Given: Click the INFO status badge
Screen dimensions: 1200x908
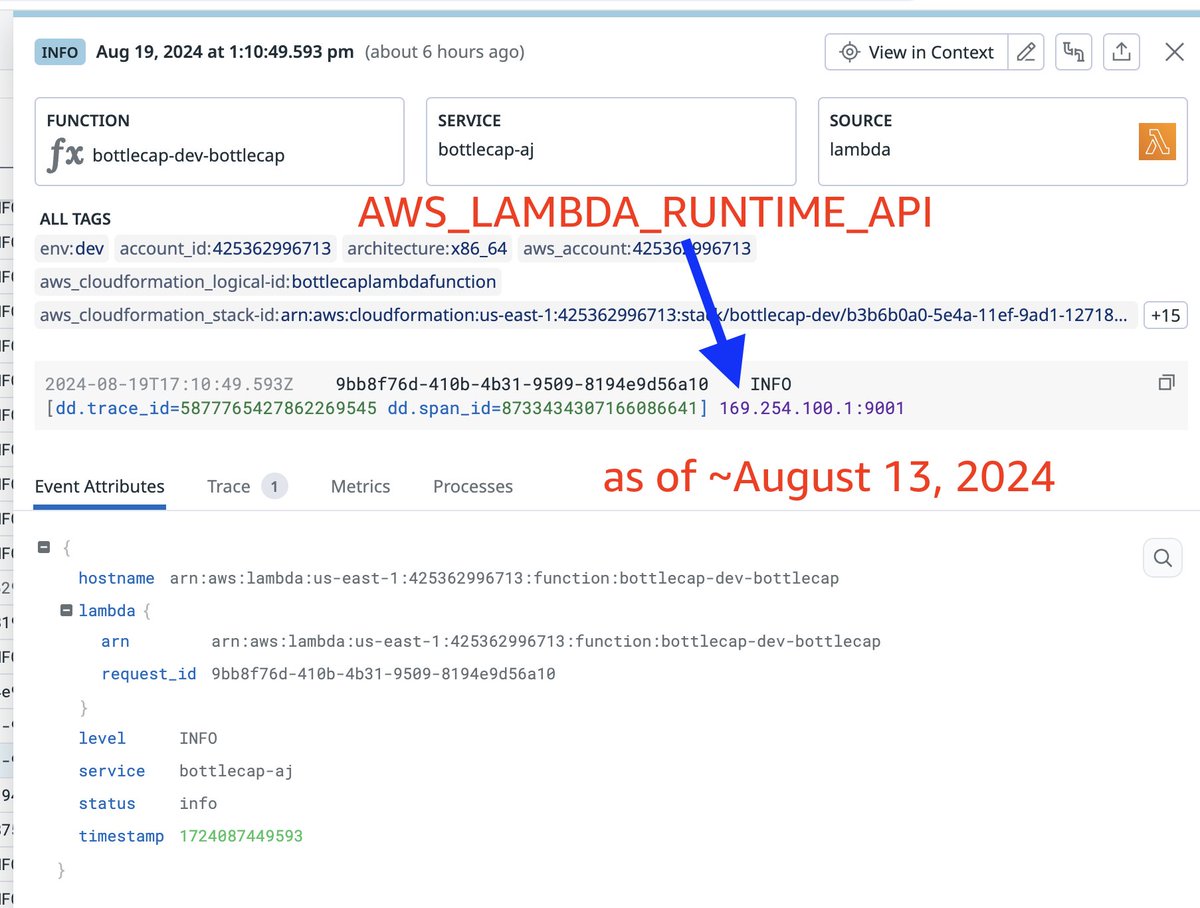Looking at the screenshot, I should [x=60, y=52].
